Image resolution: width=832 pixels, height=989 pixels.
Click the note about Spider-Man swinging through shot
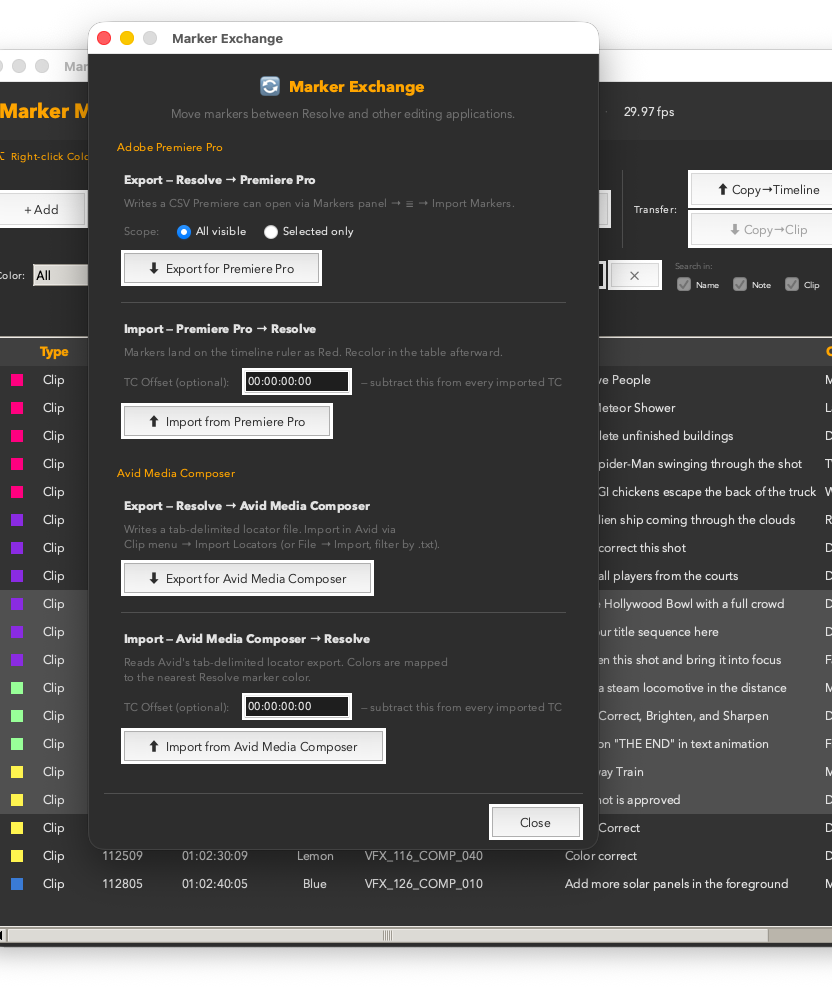click(700, 464)
